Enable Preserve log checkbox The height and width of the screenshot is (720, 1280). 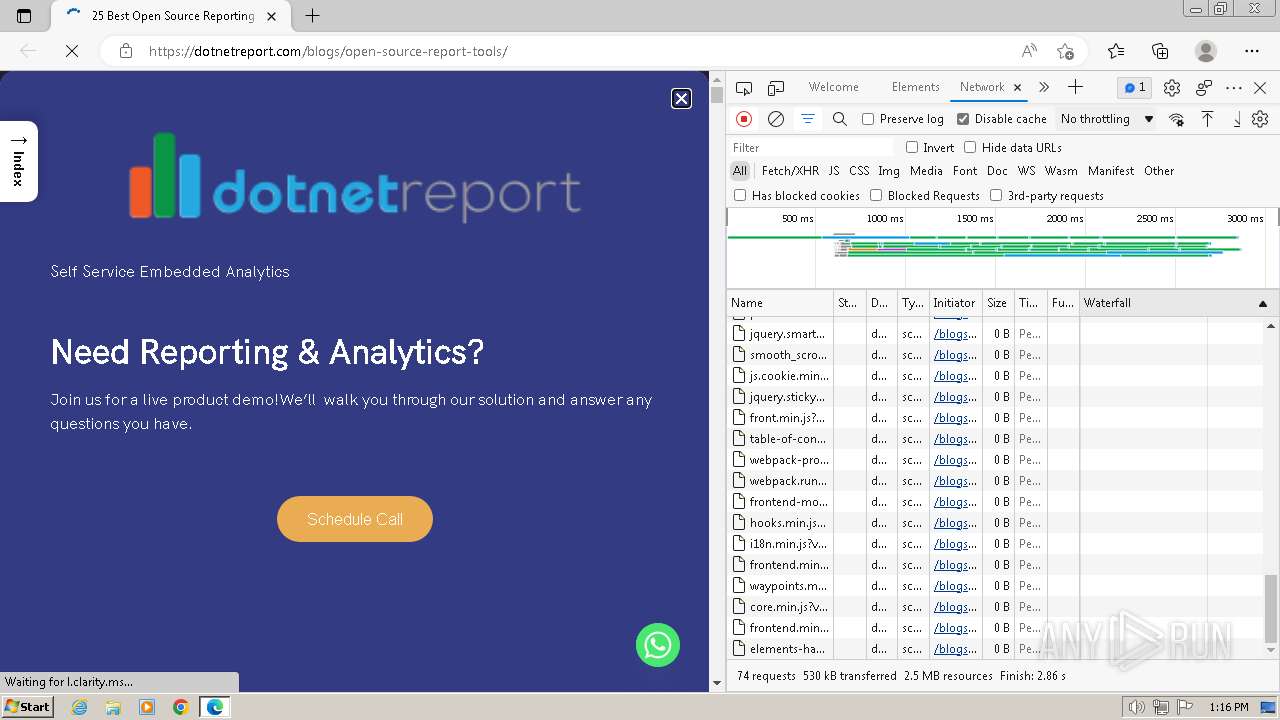tap(868, 119)
